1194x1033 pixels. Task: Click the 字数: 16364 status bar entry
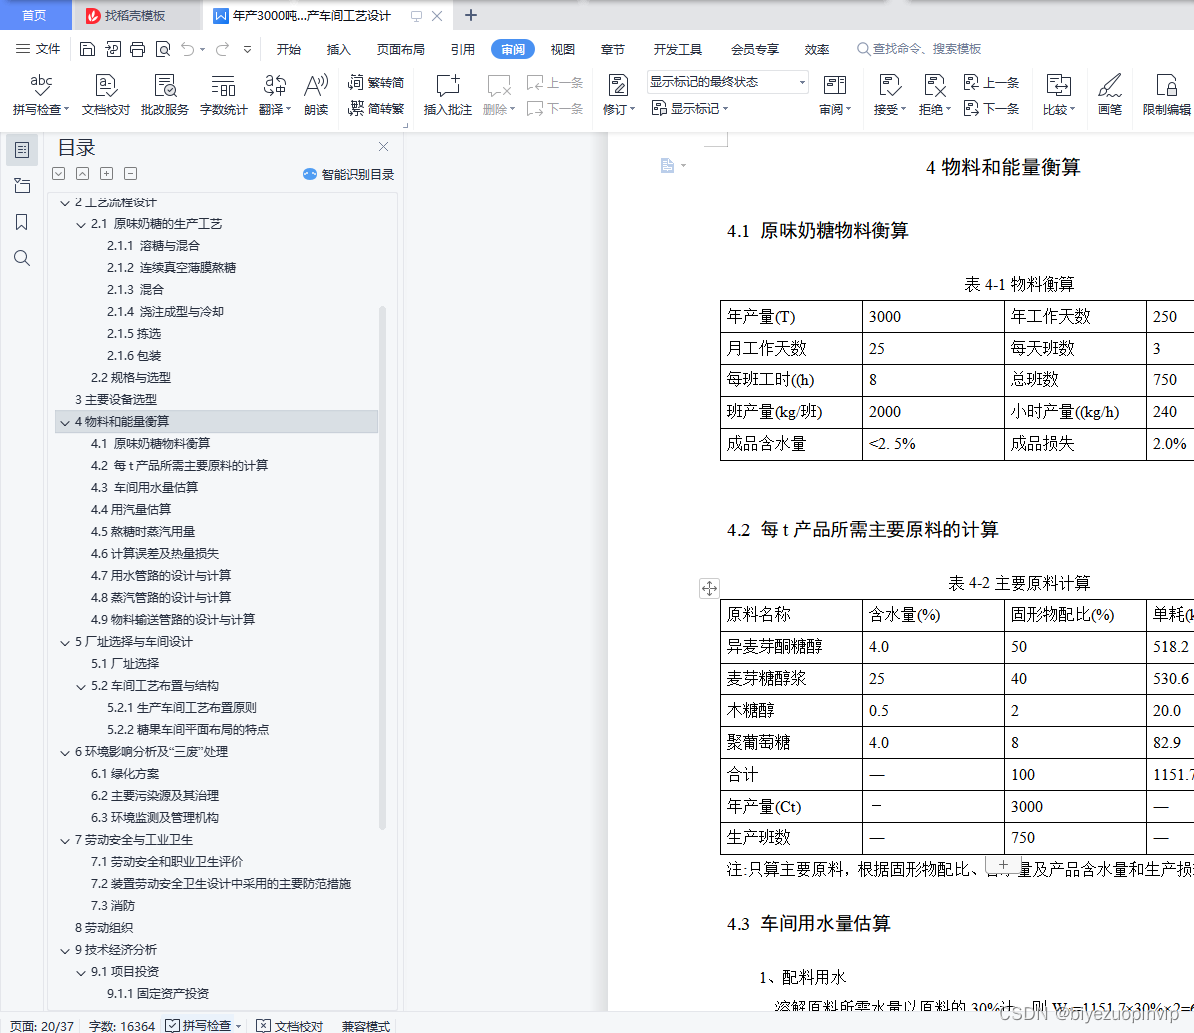coord(122,1026)
